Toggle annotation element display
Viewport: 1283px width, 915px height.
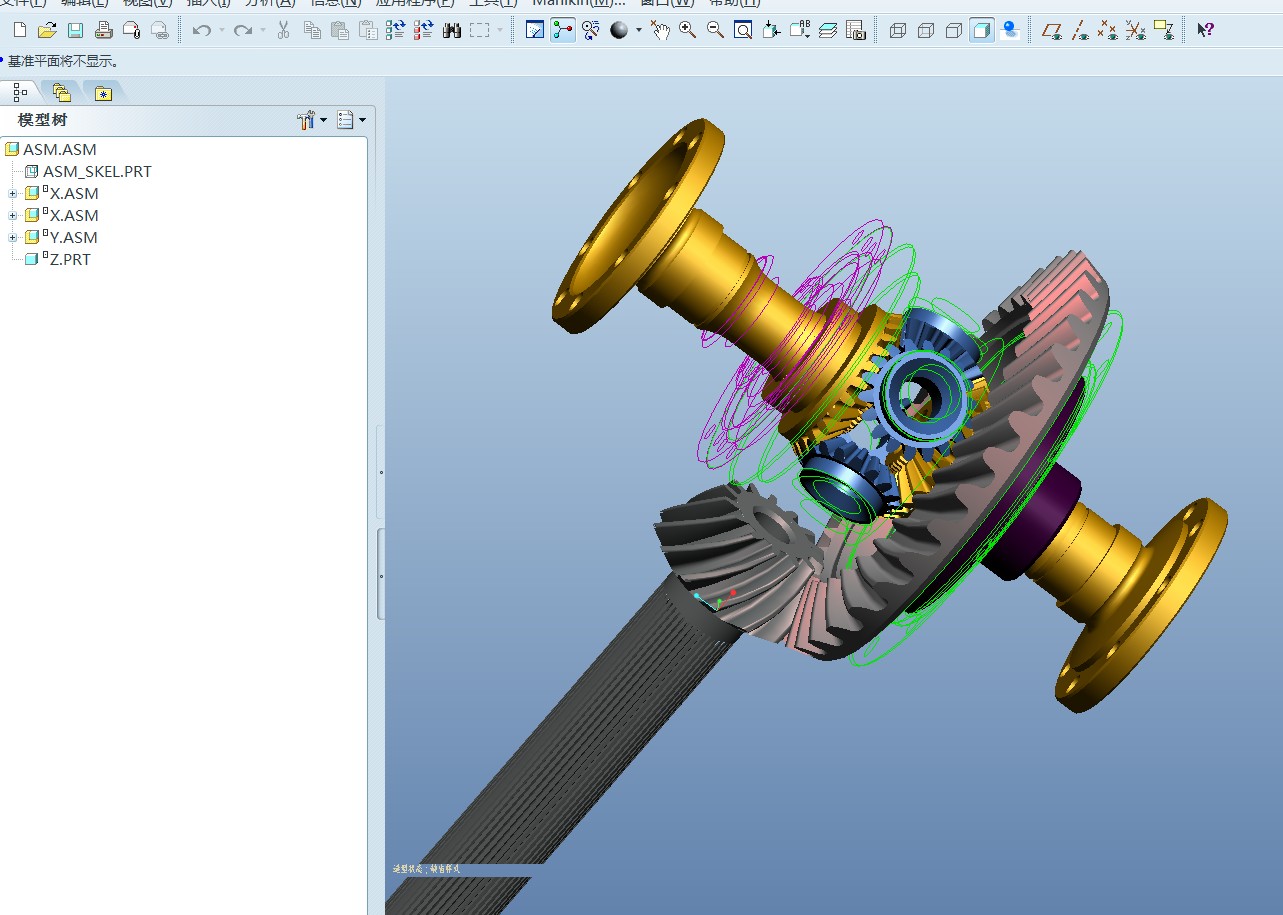tap(1163, 30)
